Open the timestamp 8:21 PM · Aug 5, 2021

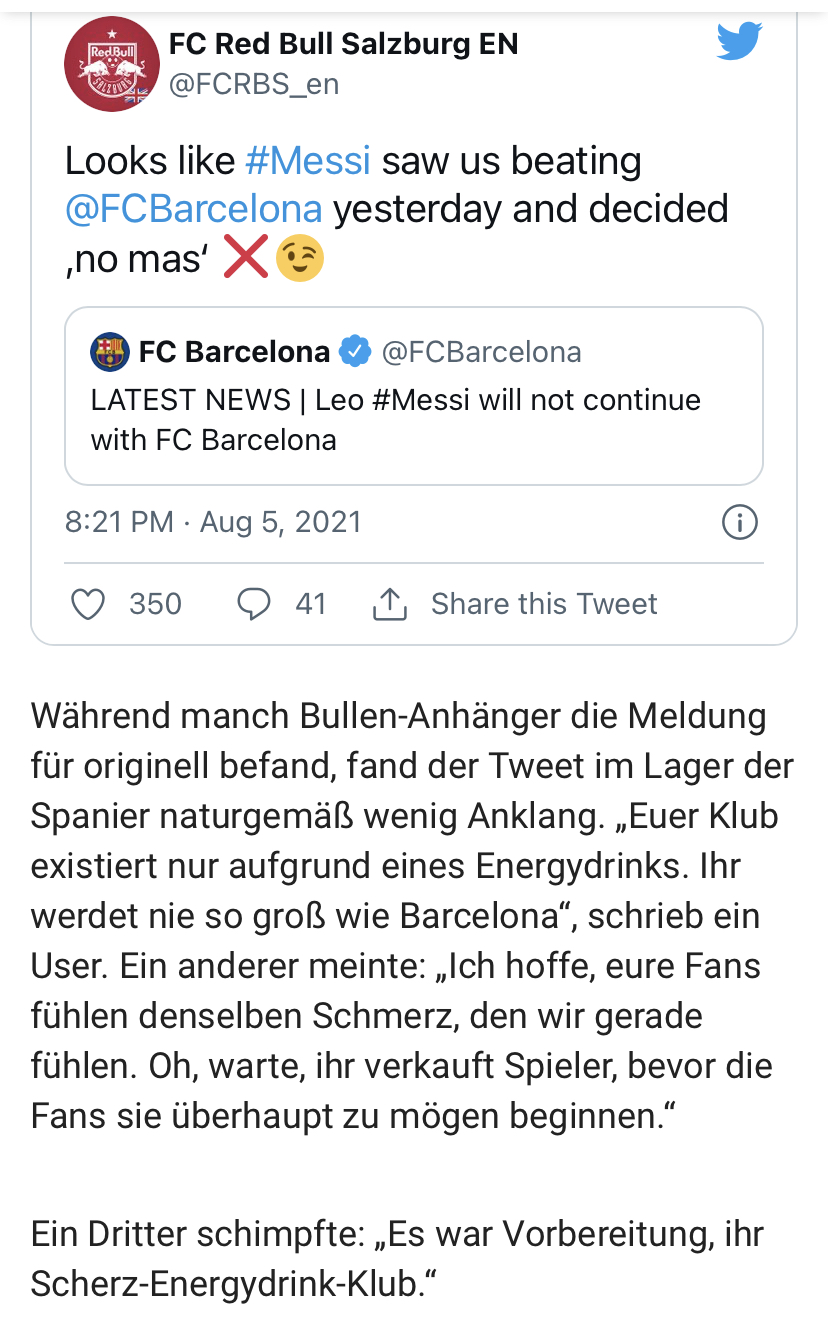213,522
